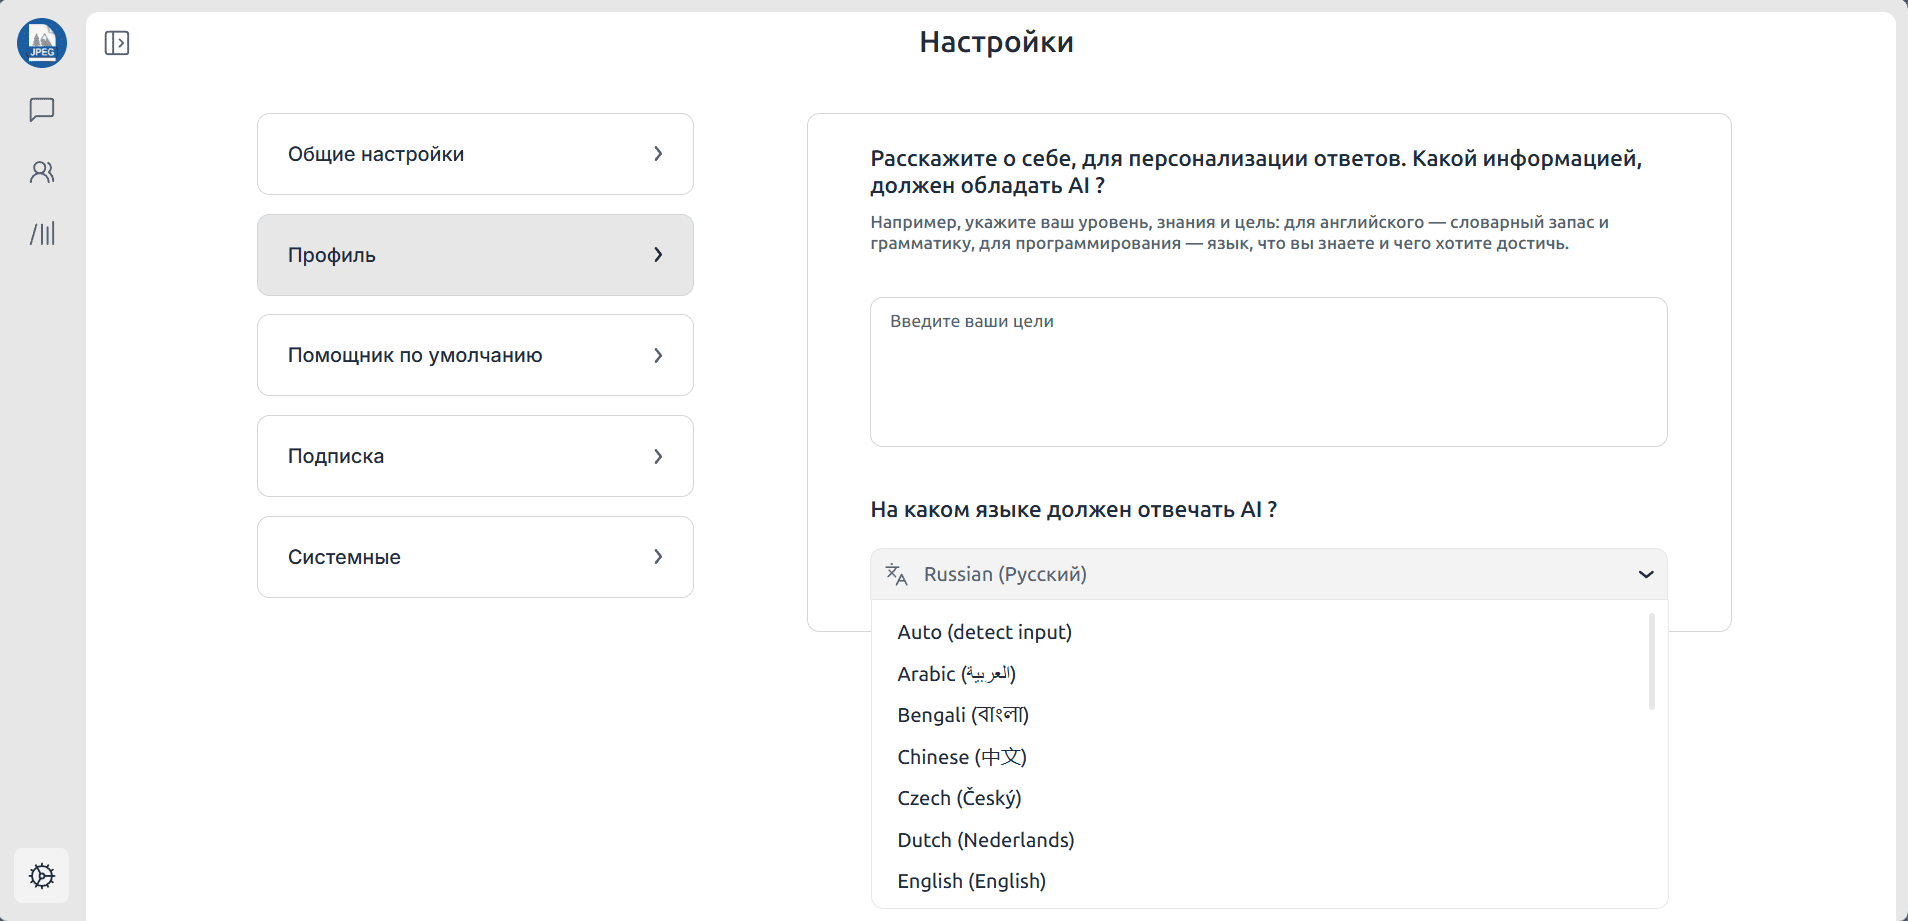Click chevron arrow next to Подписка
The width and height of the screenshot is (1908, 921).
pos(658,456)
